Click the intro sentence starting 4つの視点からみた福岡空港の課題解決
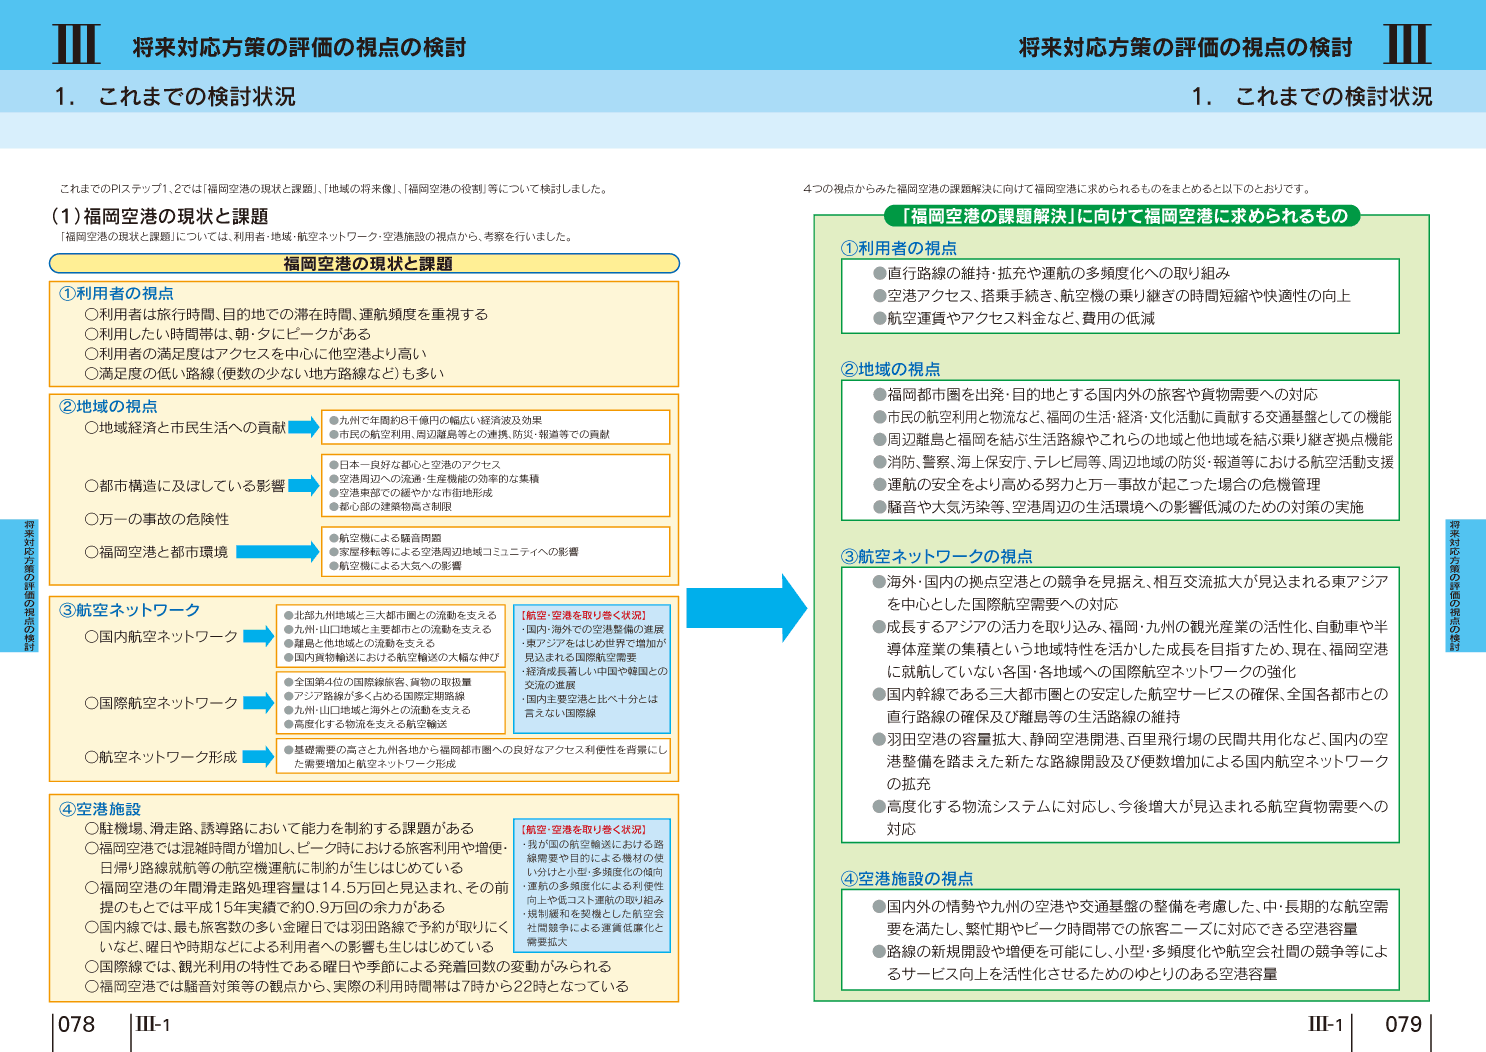This screenshot has width=1486, height=1052. click(1056, 188)
